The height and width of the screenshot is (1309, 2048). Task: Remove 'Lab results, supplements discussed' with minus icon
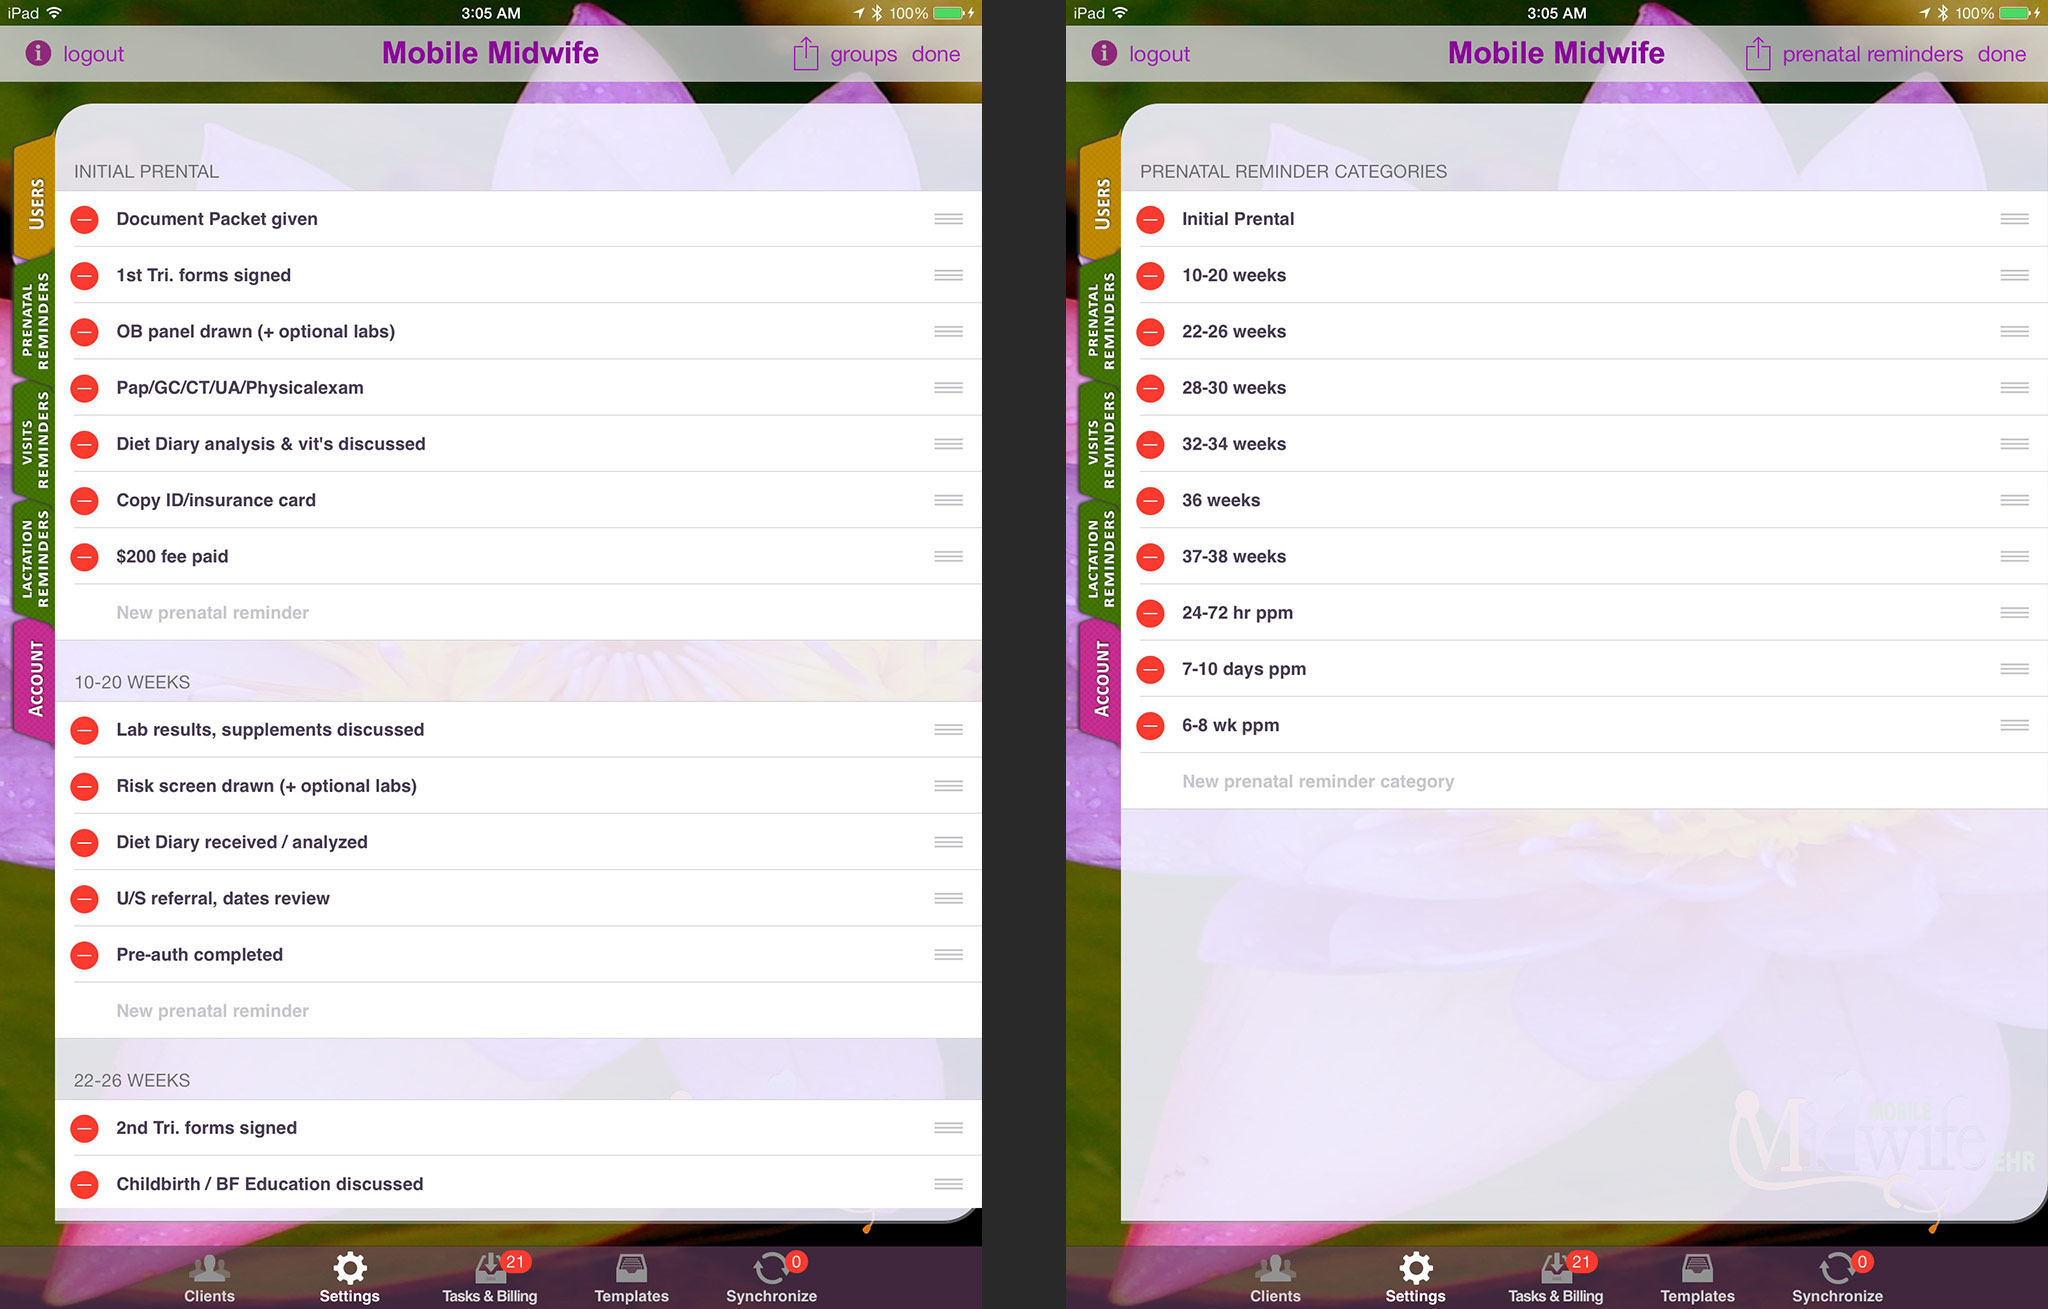85,730
